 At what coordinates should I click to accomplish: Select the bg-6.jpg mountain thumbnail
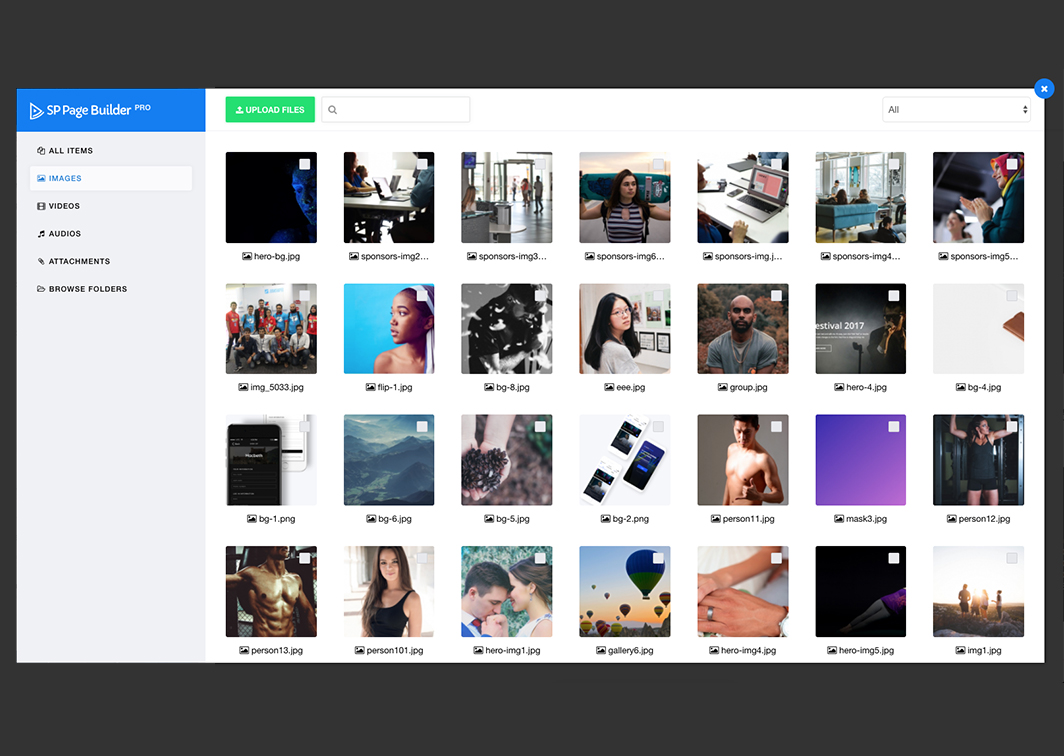(x=389, y=460)
